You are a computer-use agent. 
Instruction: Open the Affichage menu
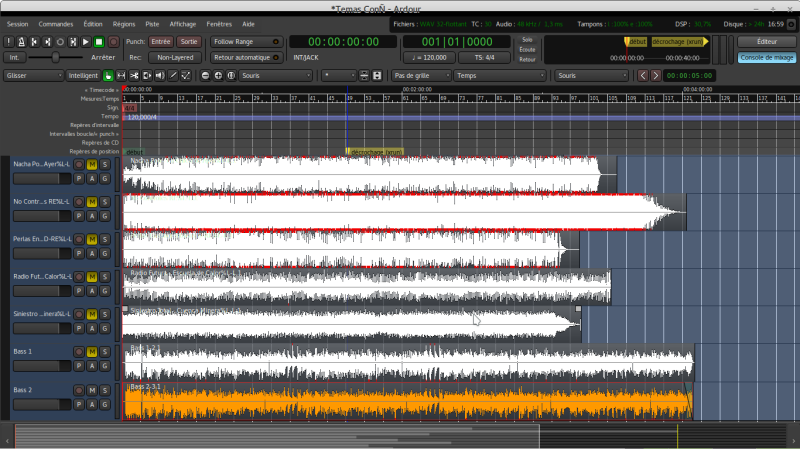183,24
